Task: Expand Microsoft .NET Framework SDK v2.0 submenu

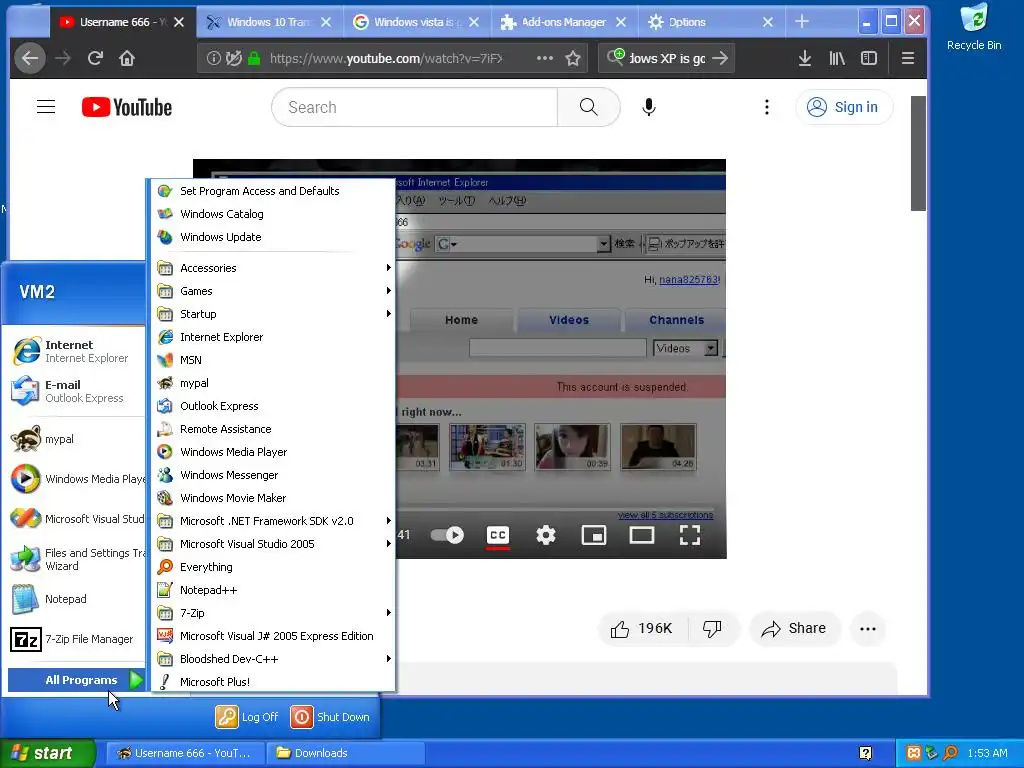Action: (274, 520)
